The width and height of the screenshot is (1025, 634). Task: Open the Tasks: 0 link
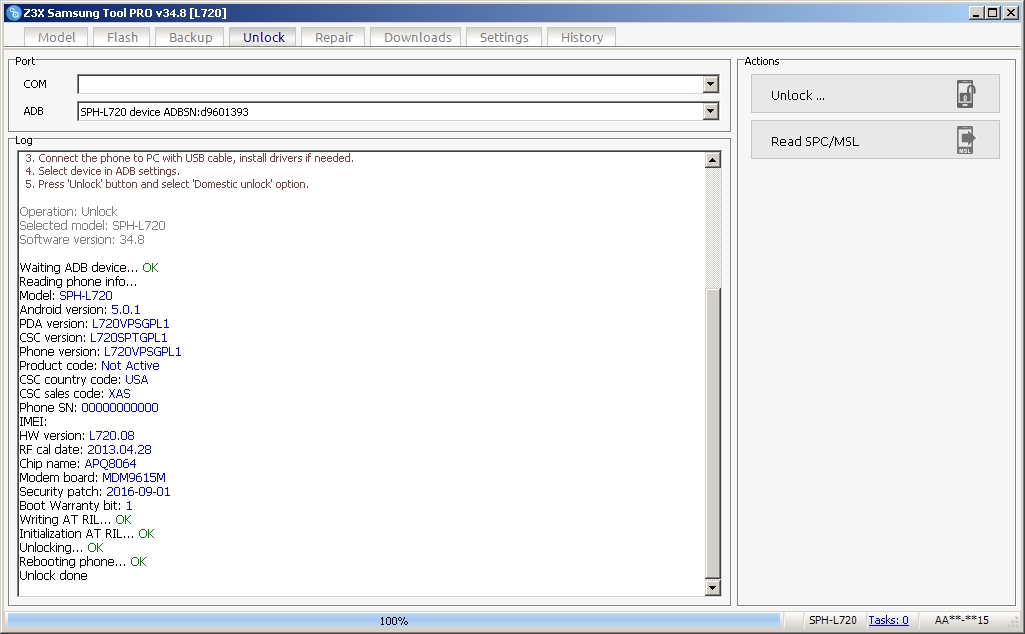[888, 620]
